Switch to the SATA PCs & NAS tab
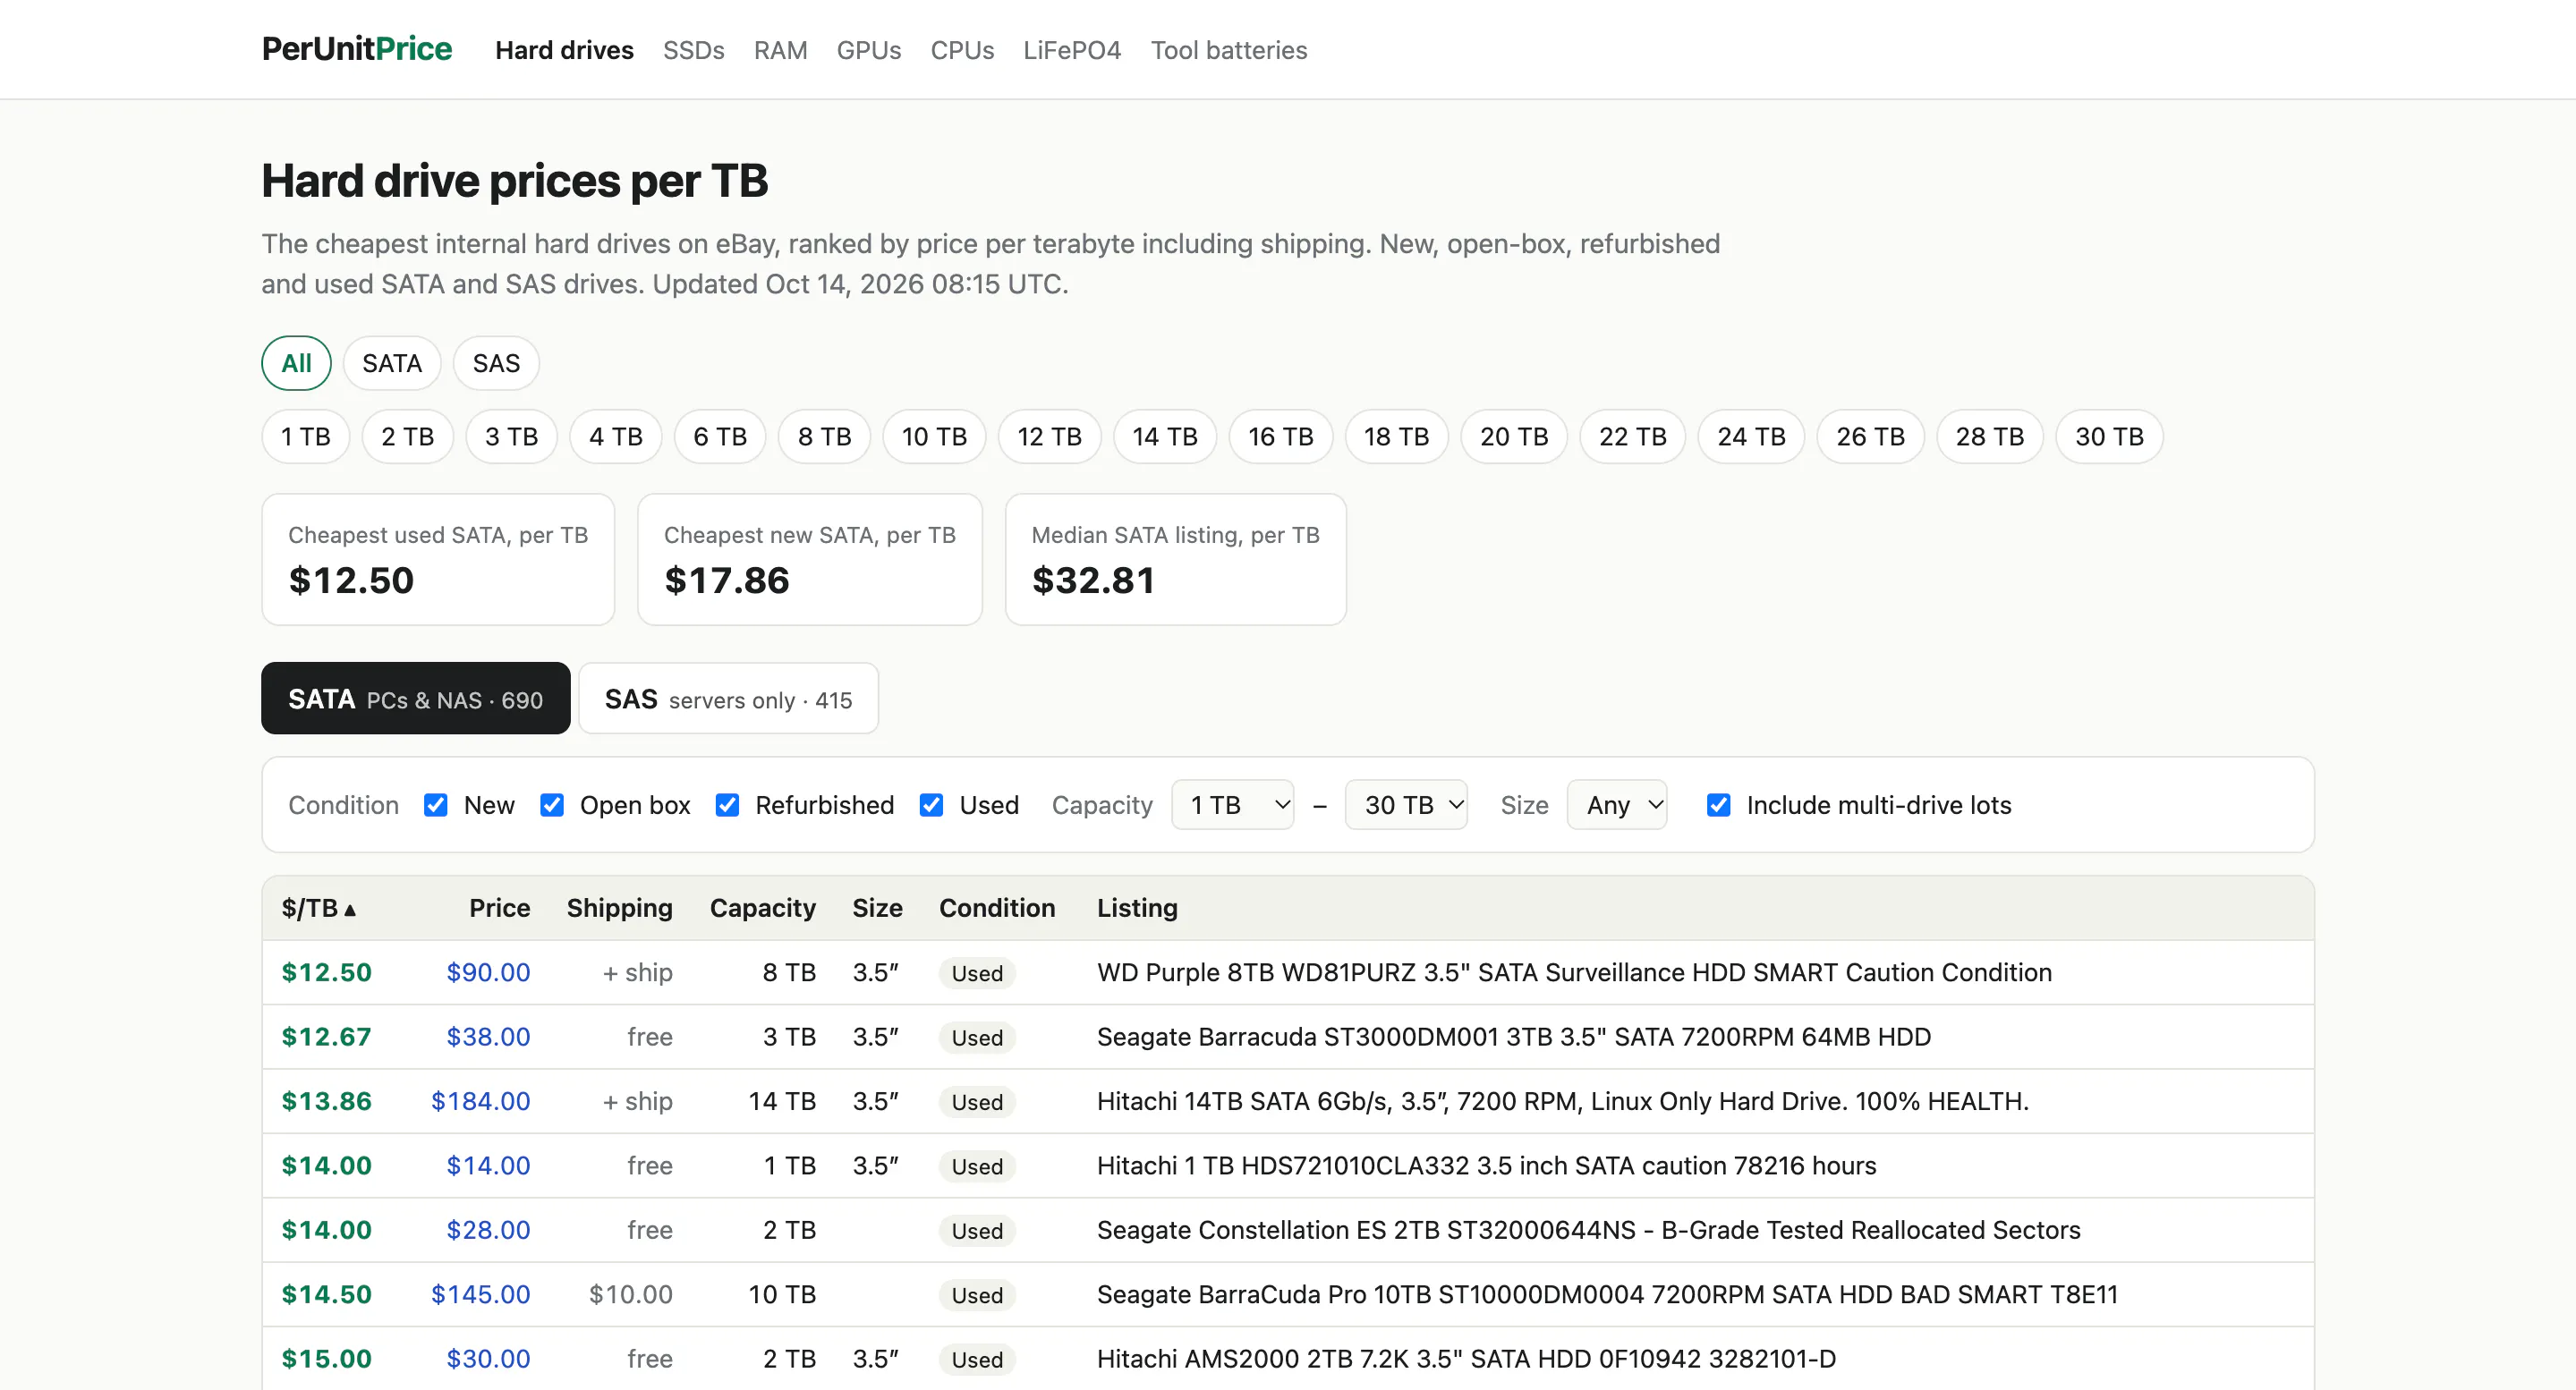This screenshot has width=2576, height=1390. point(415,698)
